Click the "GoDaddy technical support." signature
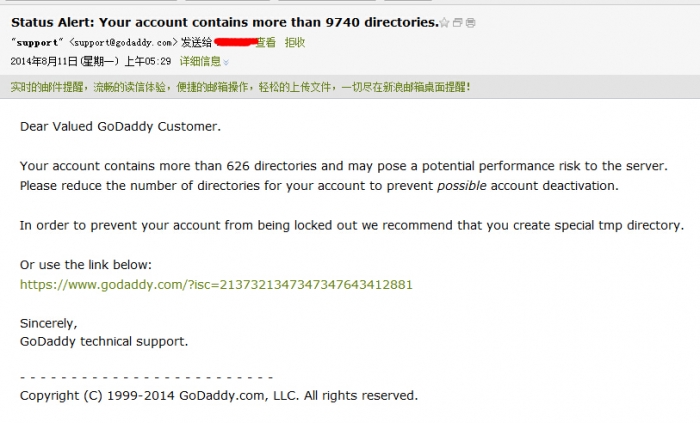The image size is (700, 423). tap(104, 342)
